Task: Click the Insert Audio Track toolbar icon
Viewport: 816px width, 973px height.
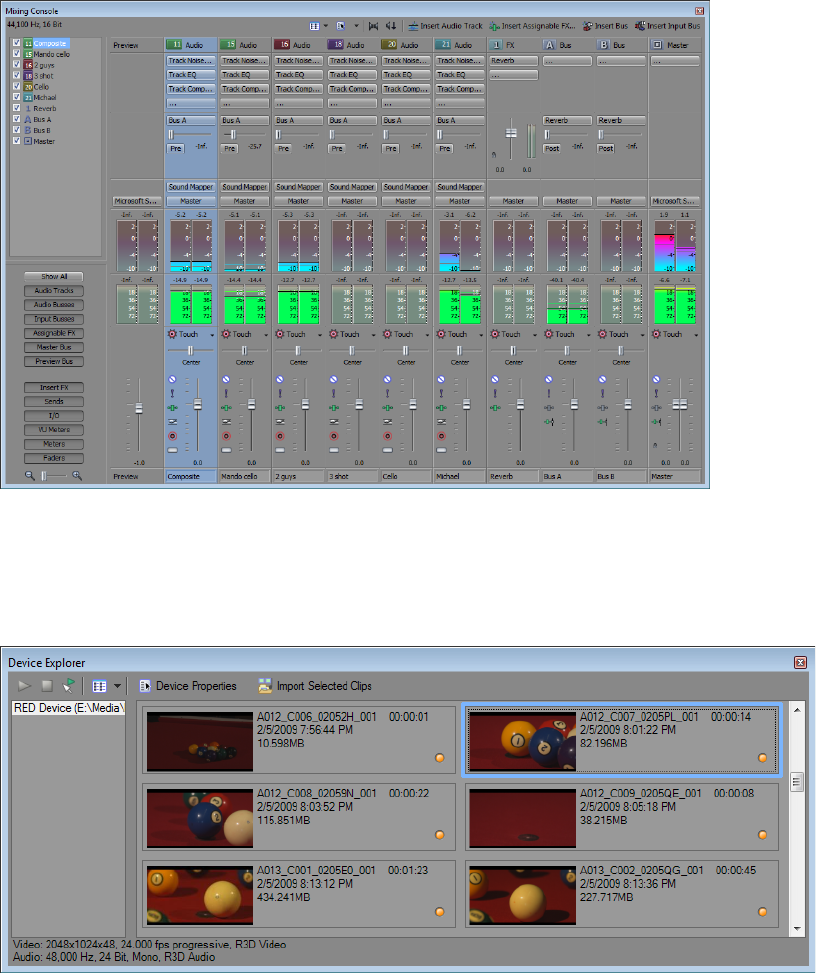Action: (414, 25)
